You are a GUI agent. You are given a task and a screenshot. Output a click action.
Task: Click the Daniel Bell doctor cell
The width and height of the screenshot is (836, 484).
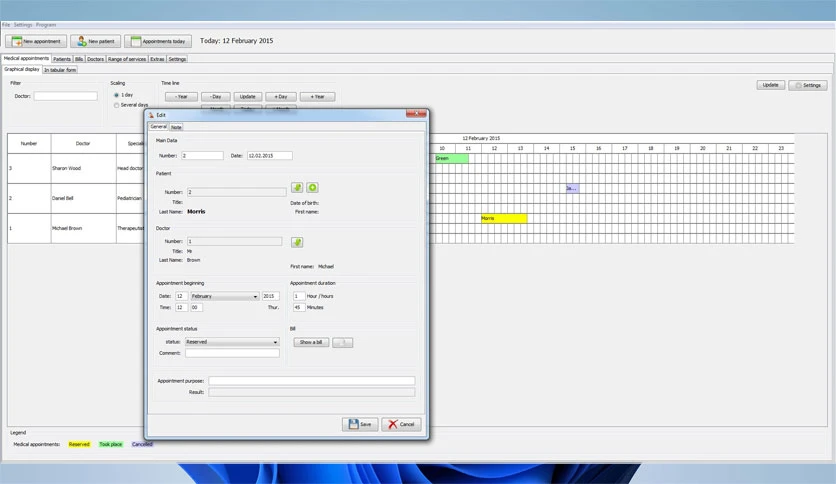click(83, 198)
